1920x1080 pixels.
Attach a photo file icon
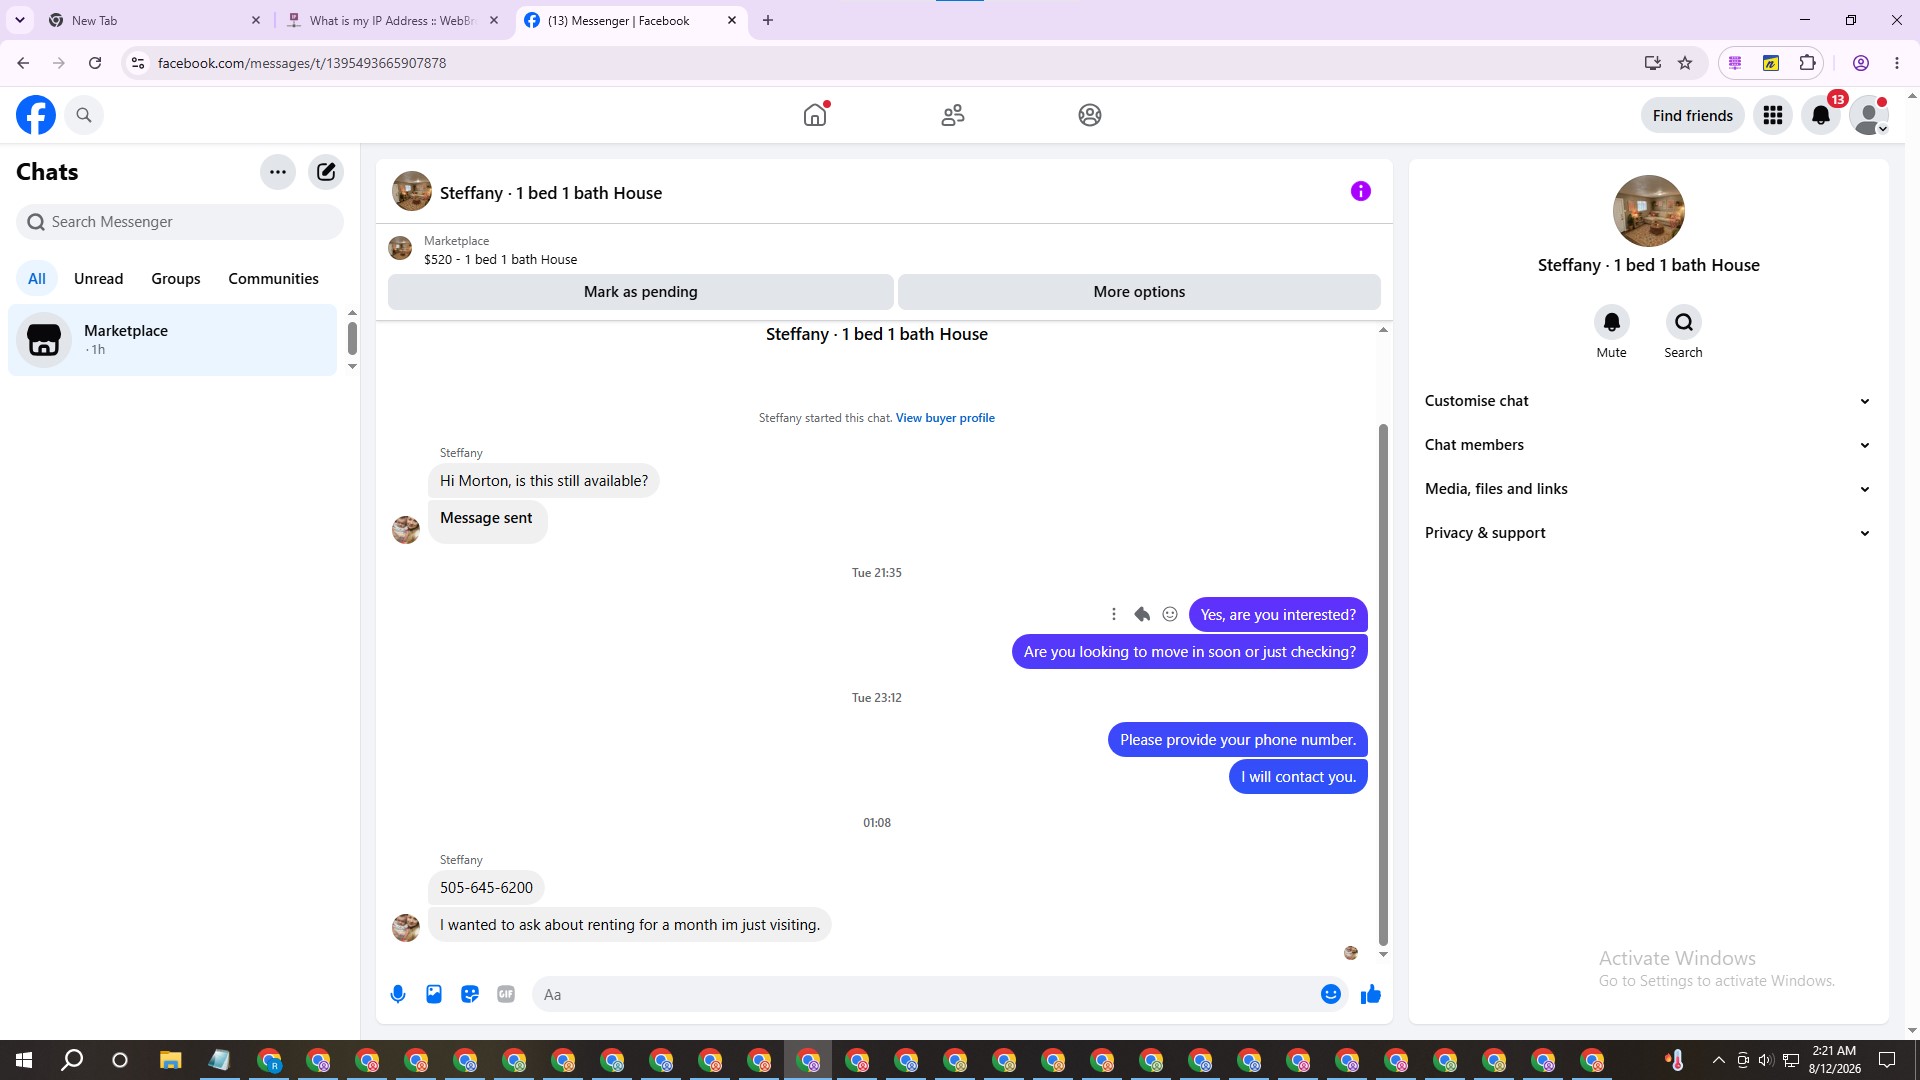pyautogui.click(x=434, y=994)
